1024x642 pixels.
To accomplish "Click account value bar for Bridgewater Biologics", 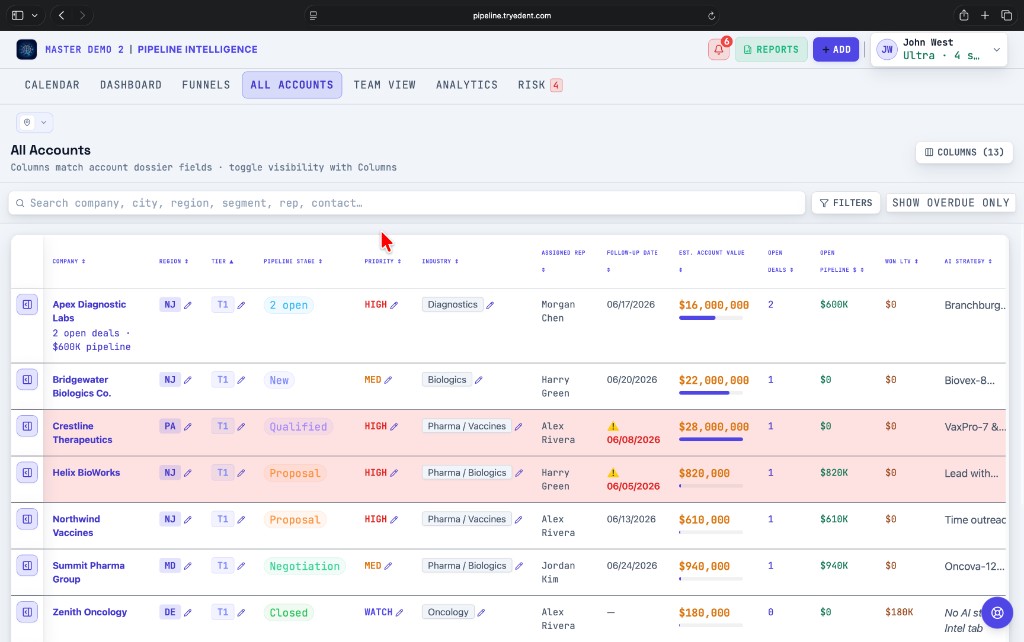I will pos(711,393).
